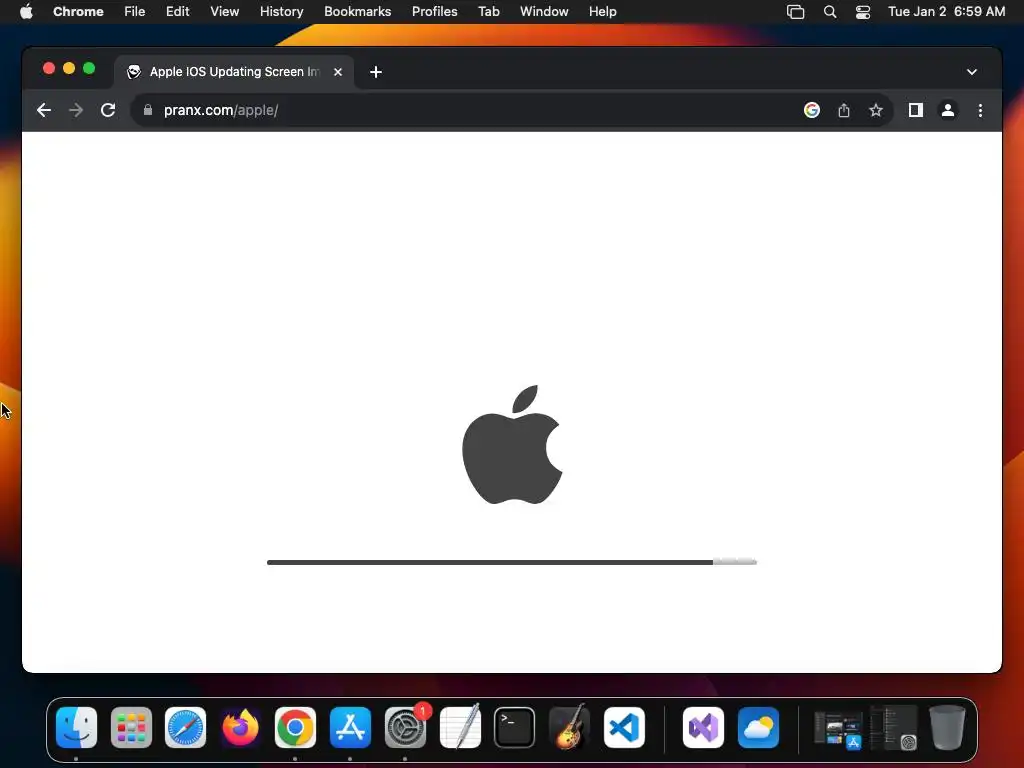
Task: Open Trash from the Dock
Action: 947,727
